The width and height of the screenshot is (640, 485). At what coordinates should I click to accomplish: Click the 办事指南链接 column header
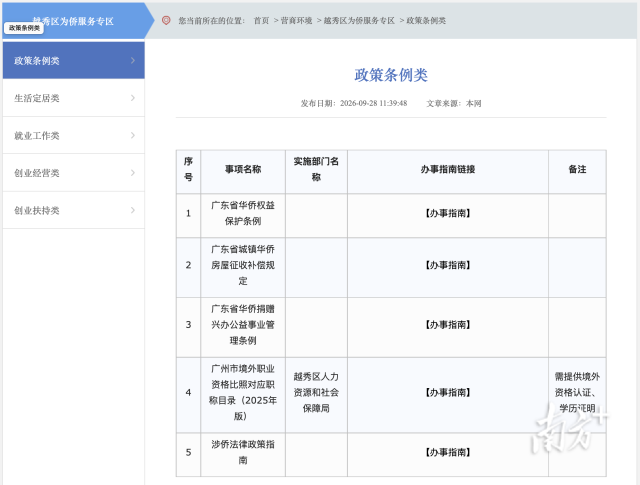coord(448,169)
